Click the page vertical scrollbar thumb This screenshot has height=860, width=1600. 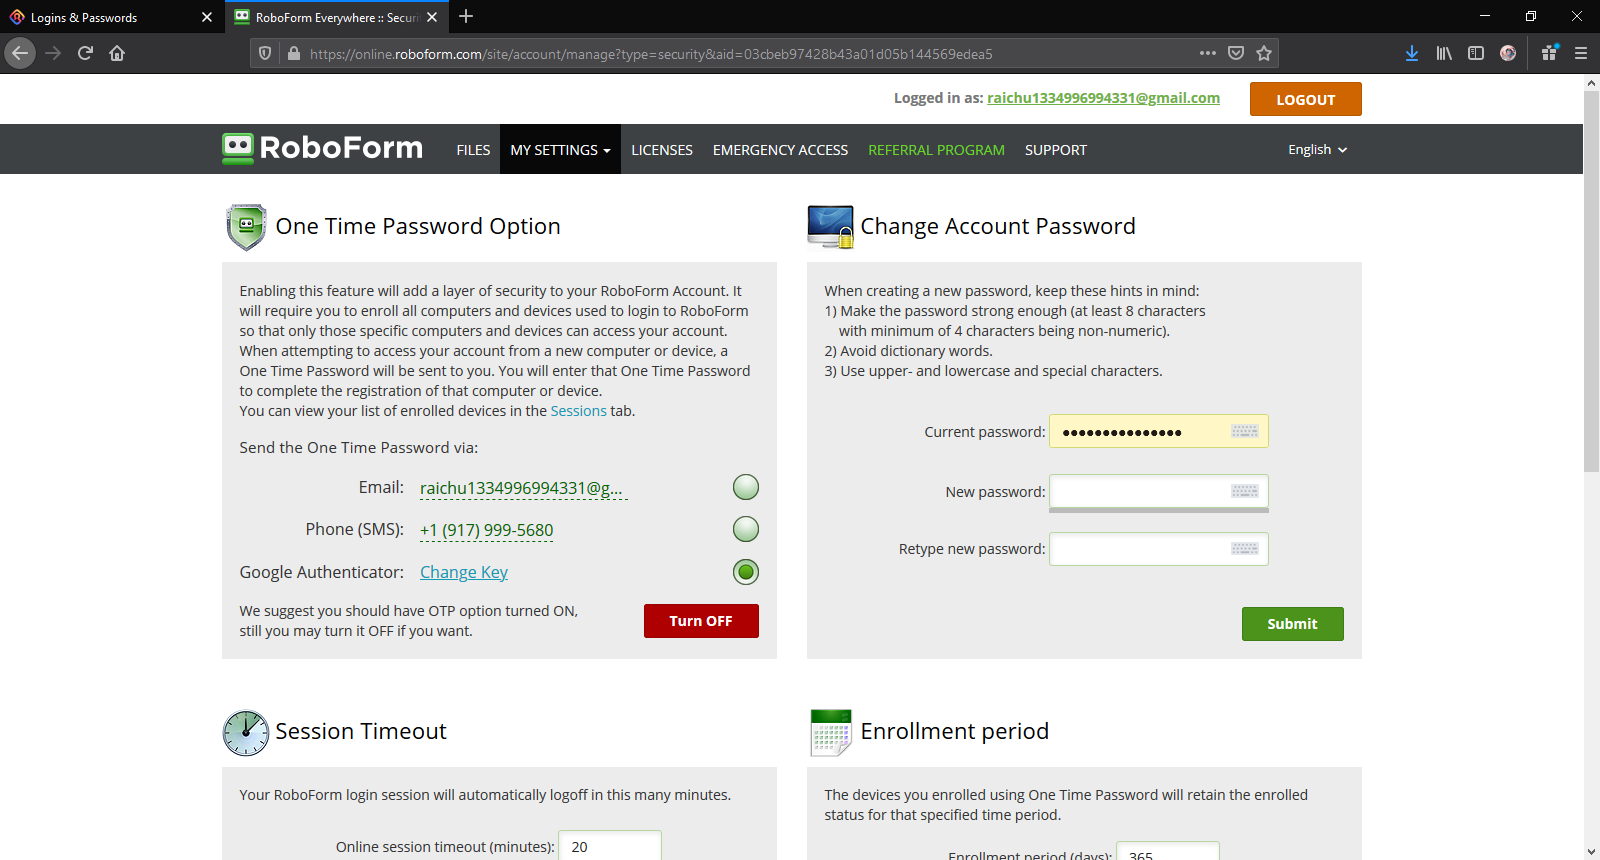1591,280
